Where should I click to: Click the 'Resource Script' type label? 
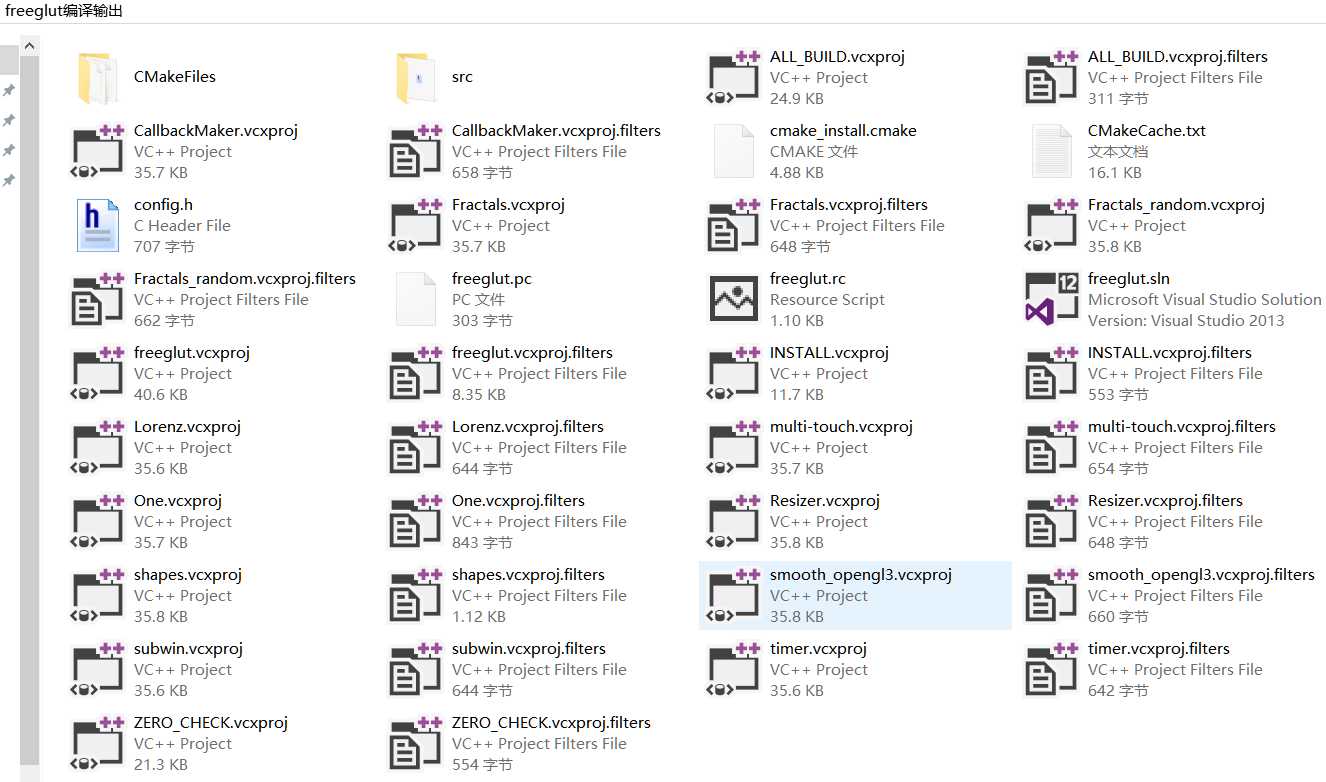pyautogui.click(x=827, y=300)
